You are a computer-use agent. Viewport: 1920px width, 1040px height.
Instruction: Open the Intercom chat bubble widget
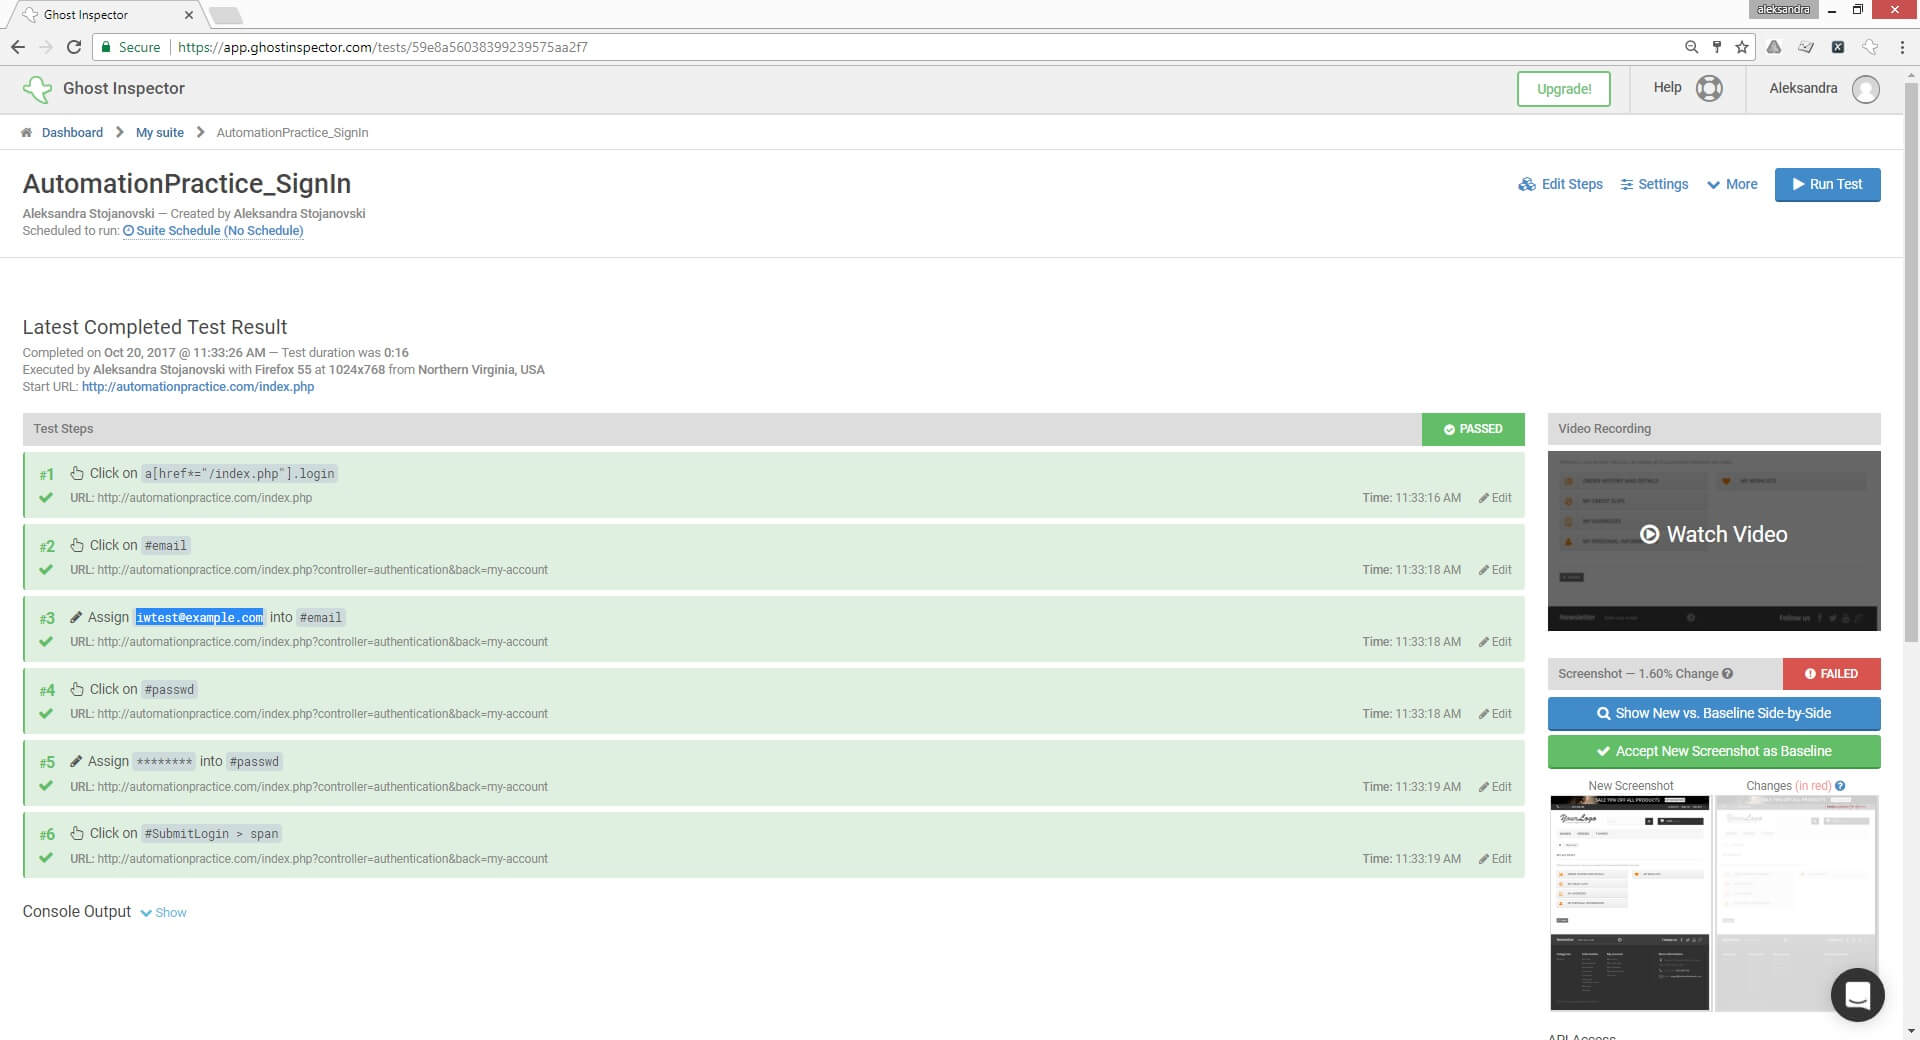coord(1857,994)
